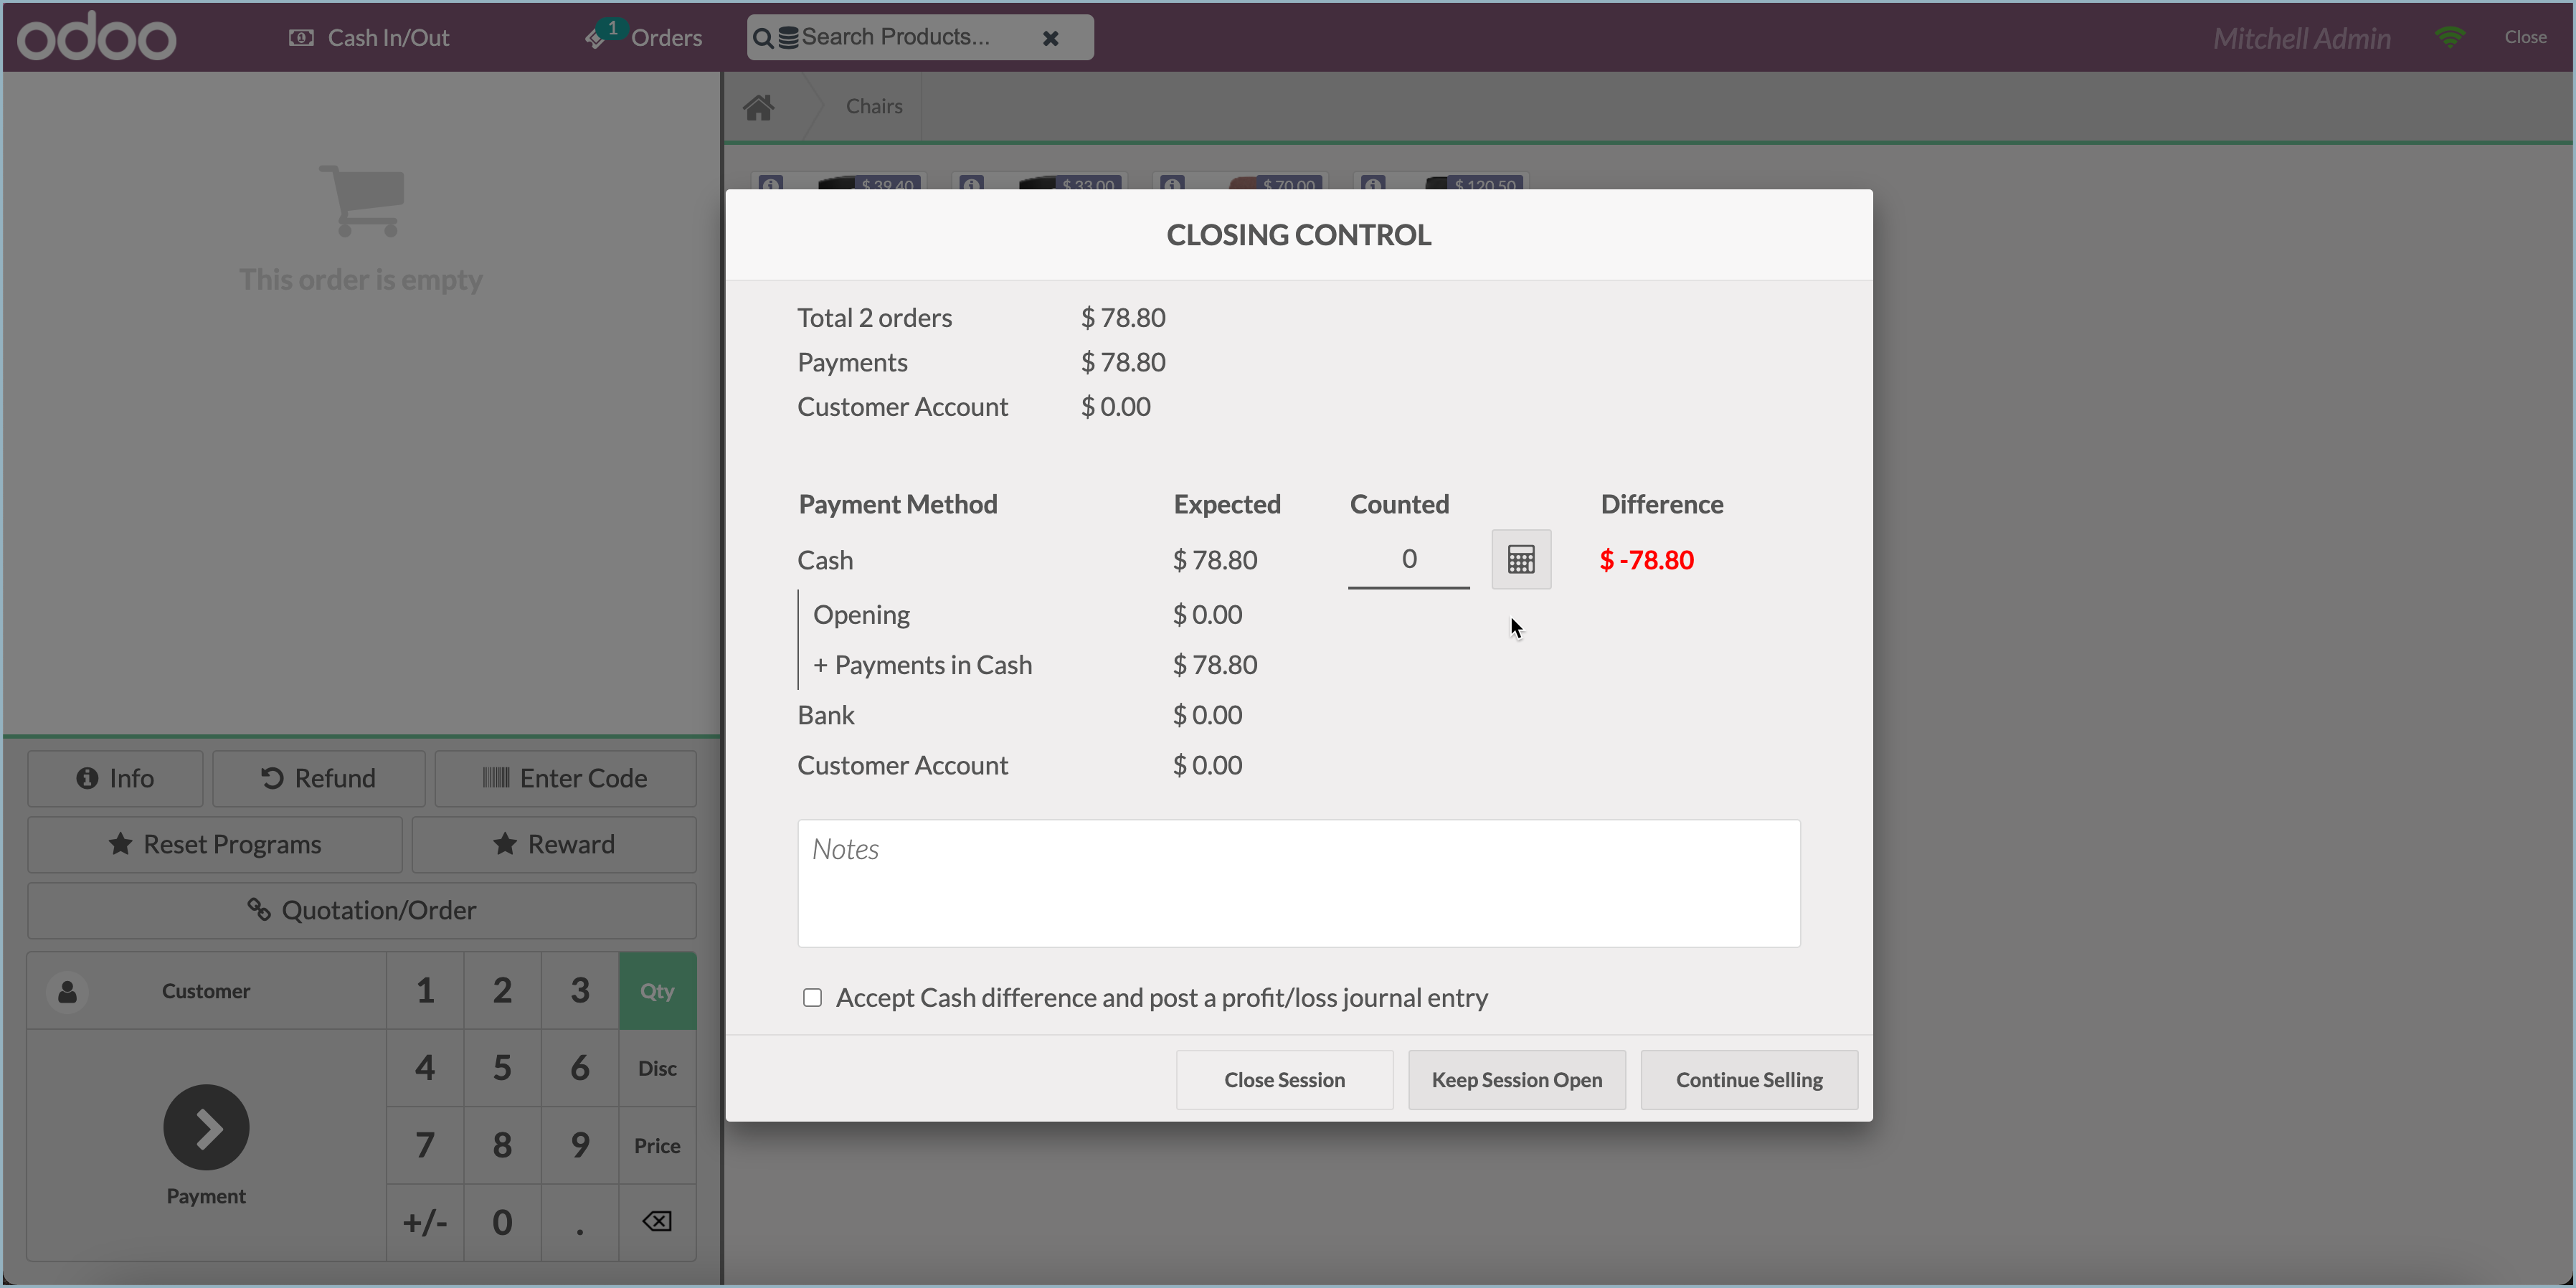Activate the Qty mode on the numpad

pos(657,991)
